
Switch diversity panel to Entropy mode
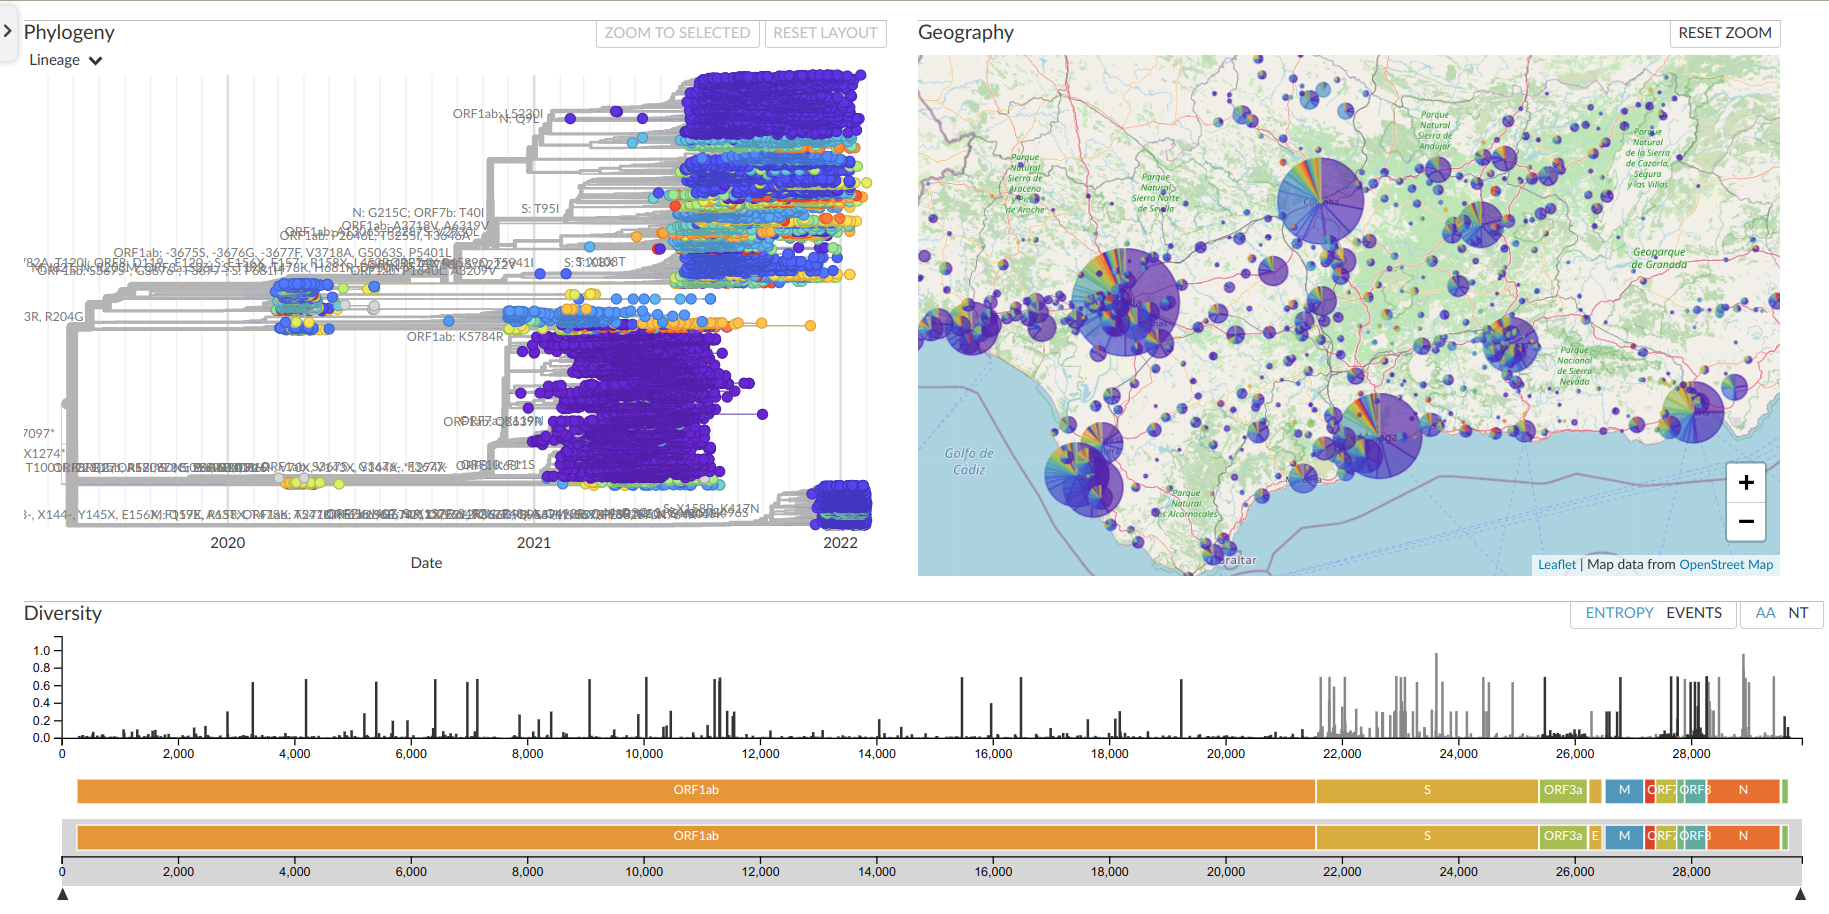(1619, 613)
